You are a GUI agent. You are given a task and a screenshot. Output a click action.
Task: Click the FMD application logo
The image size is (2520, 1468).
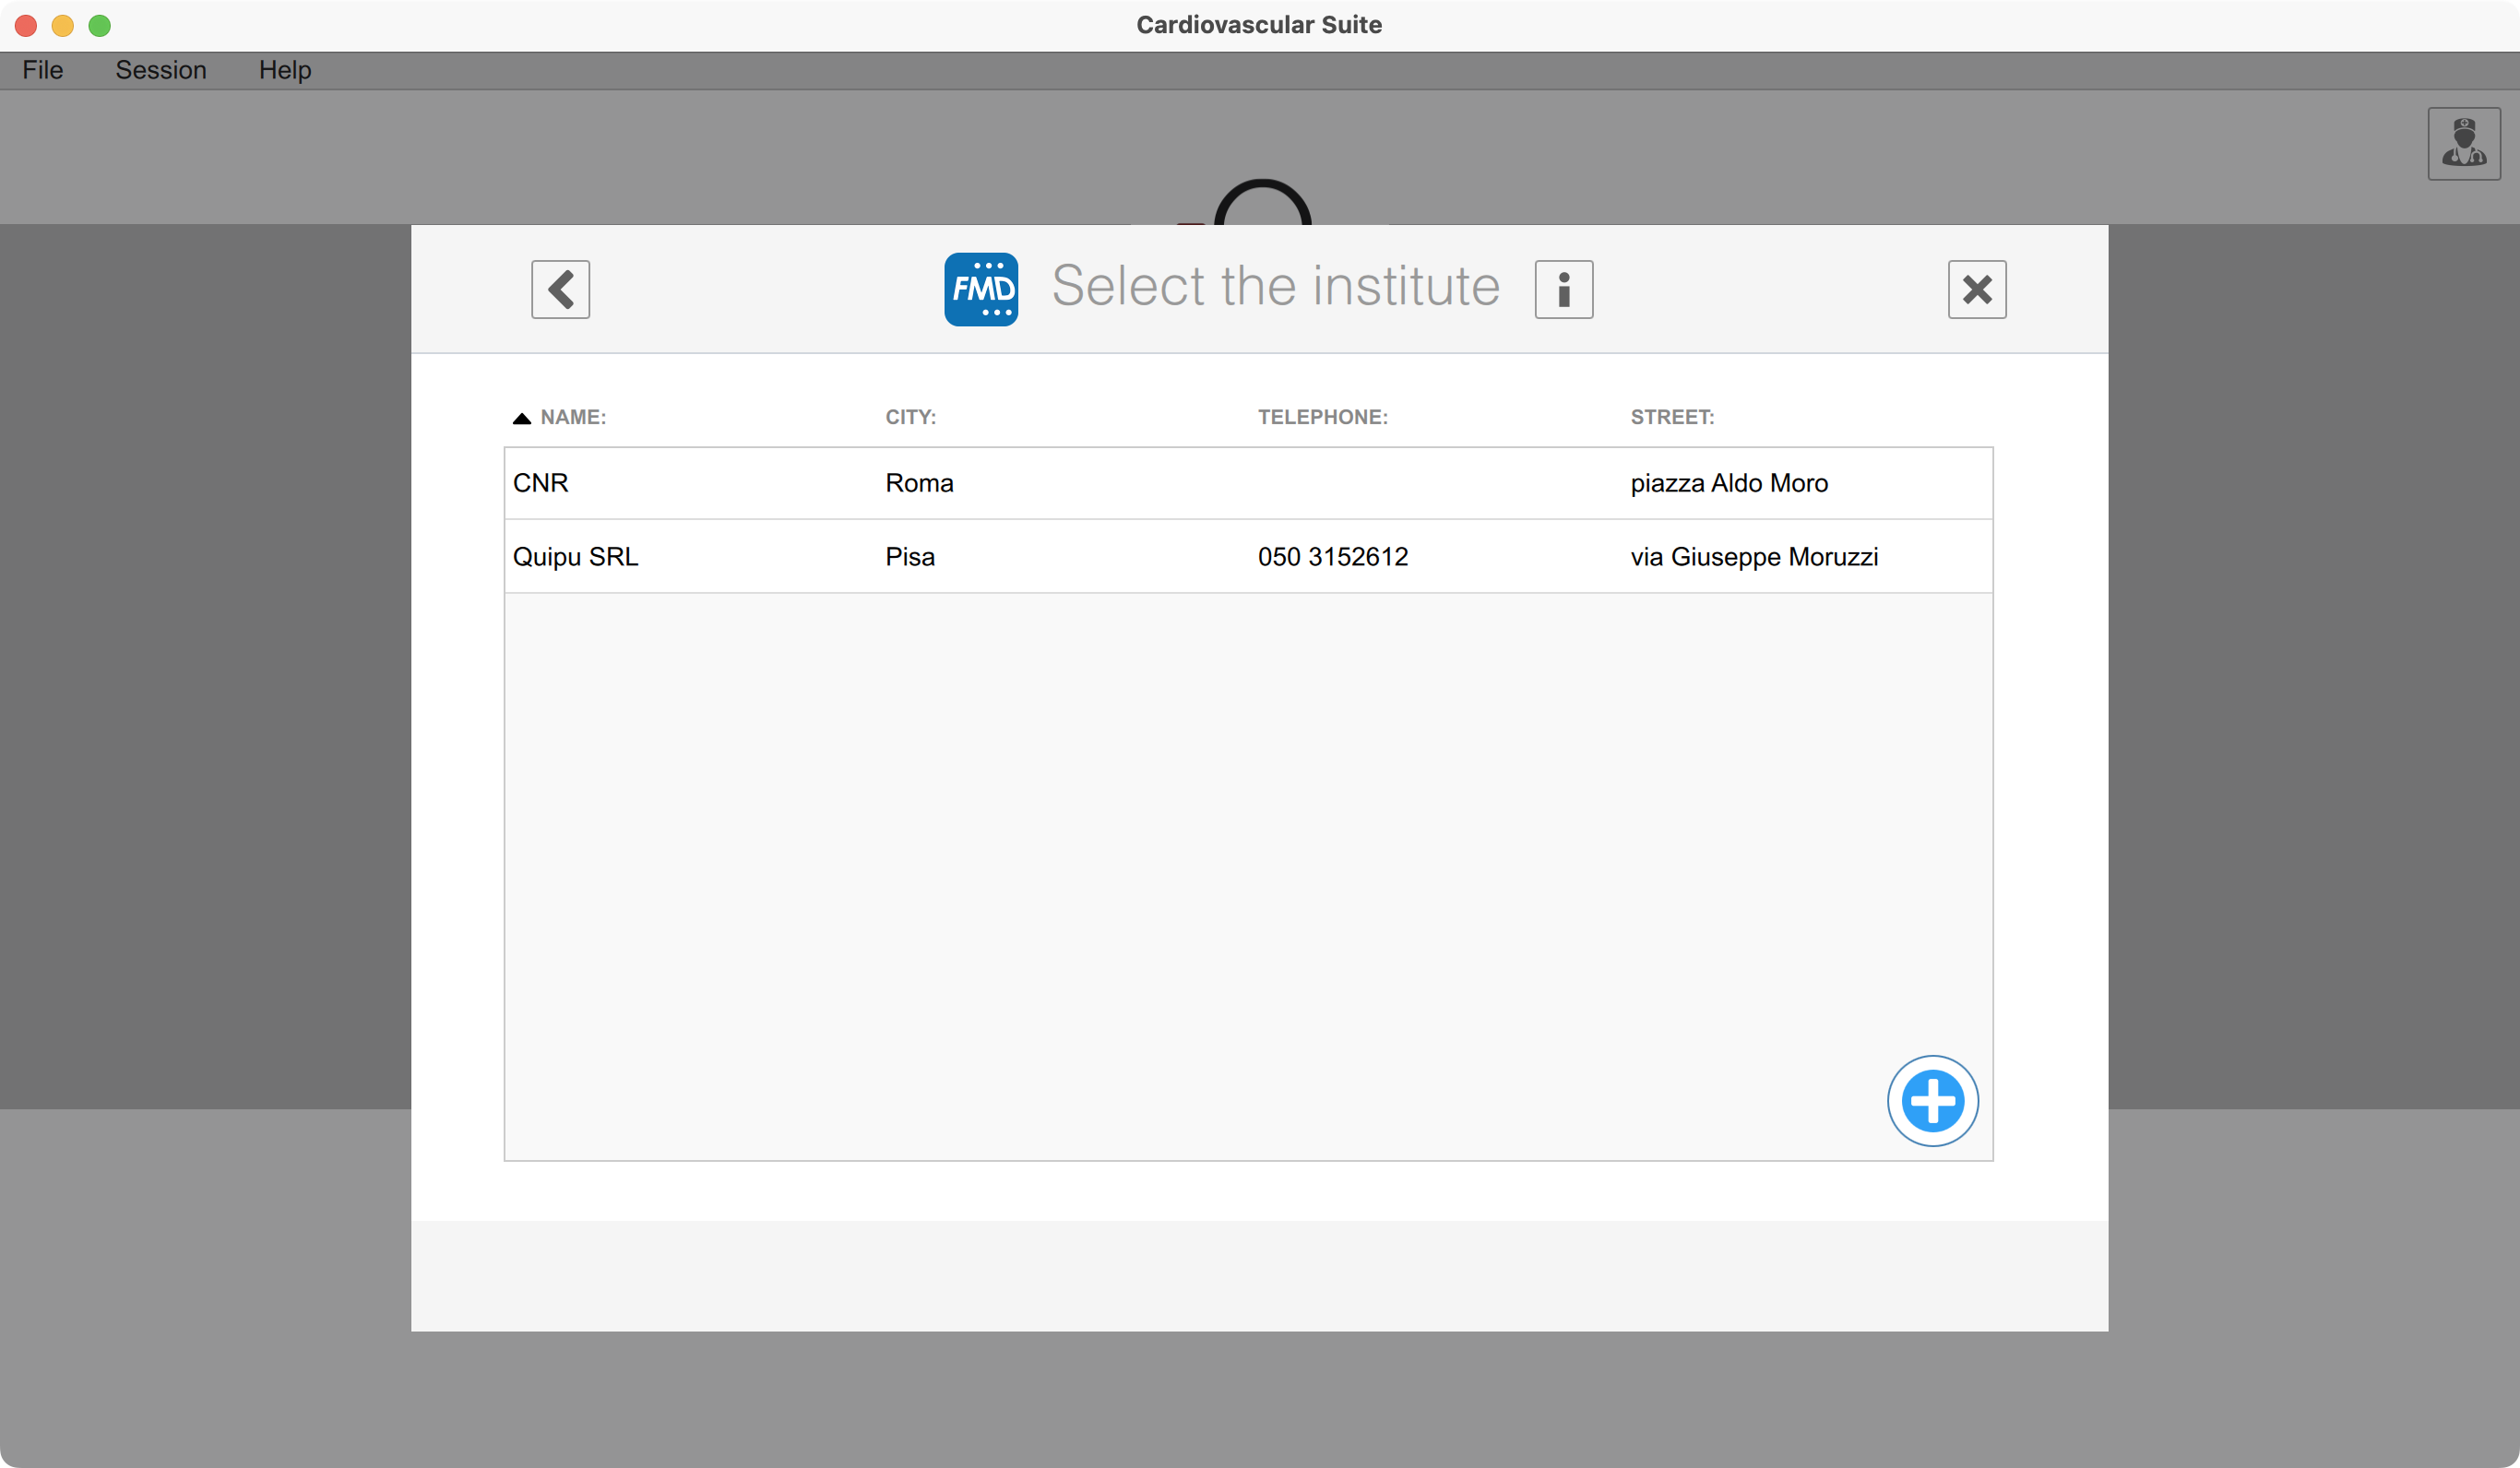981,290
